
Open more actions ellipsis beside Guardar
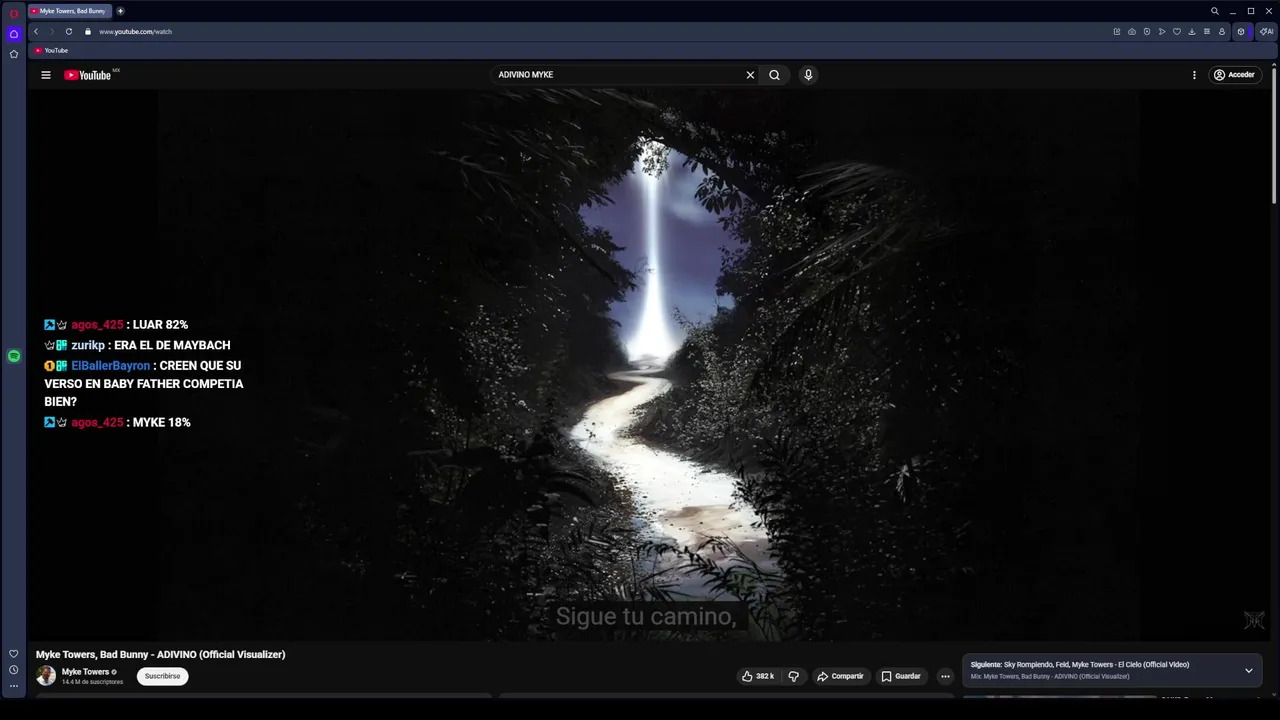click(945, 676)
